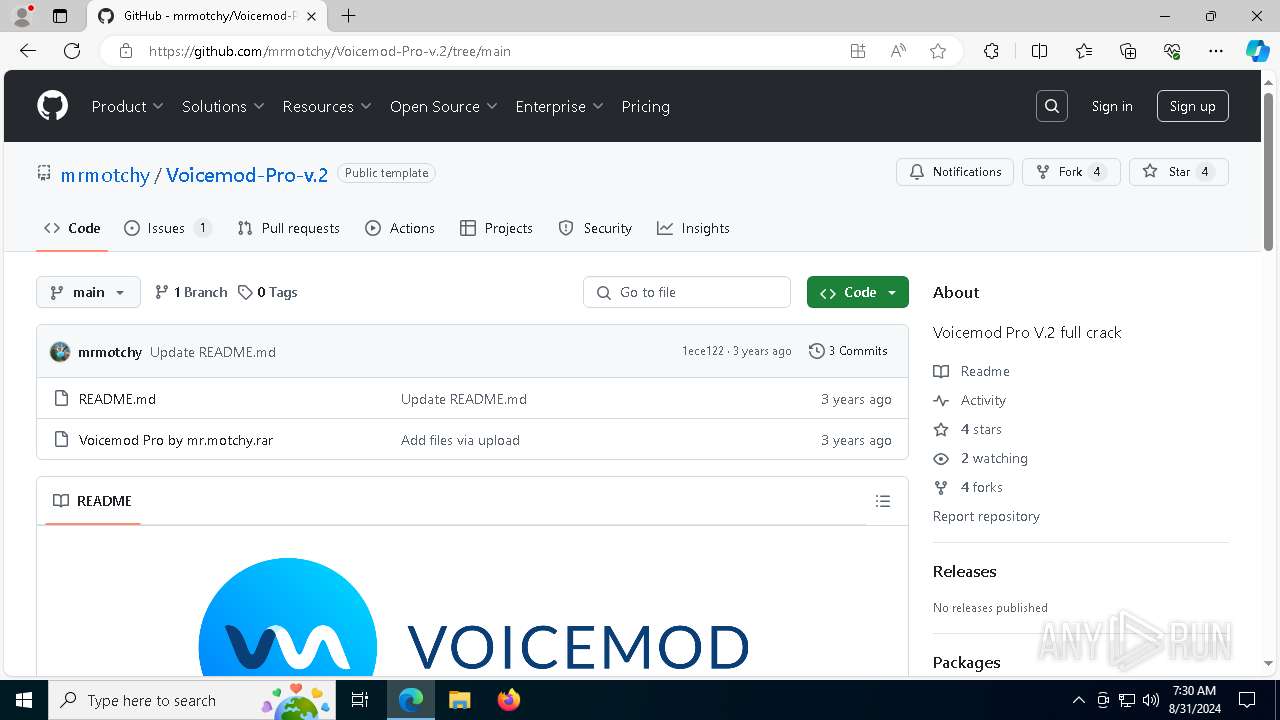Viewport: 1280px width, 720px height.
Task: Refresh the page with the reload icon
Action: click(x=72, y=51)
